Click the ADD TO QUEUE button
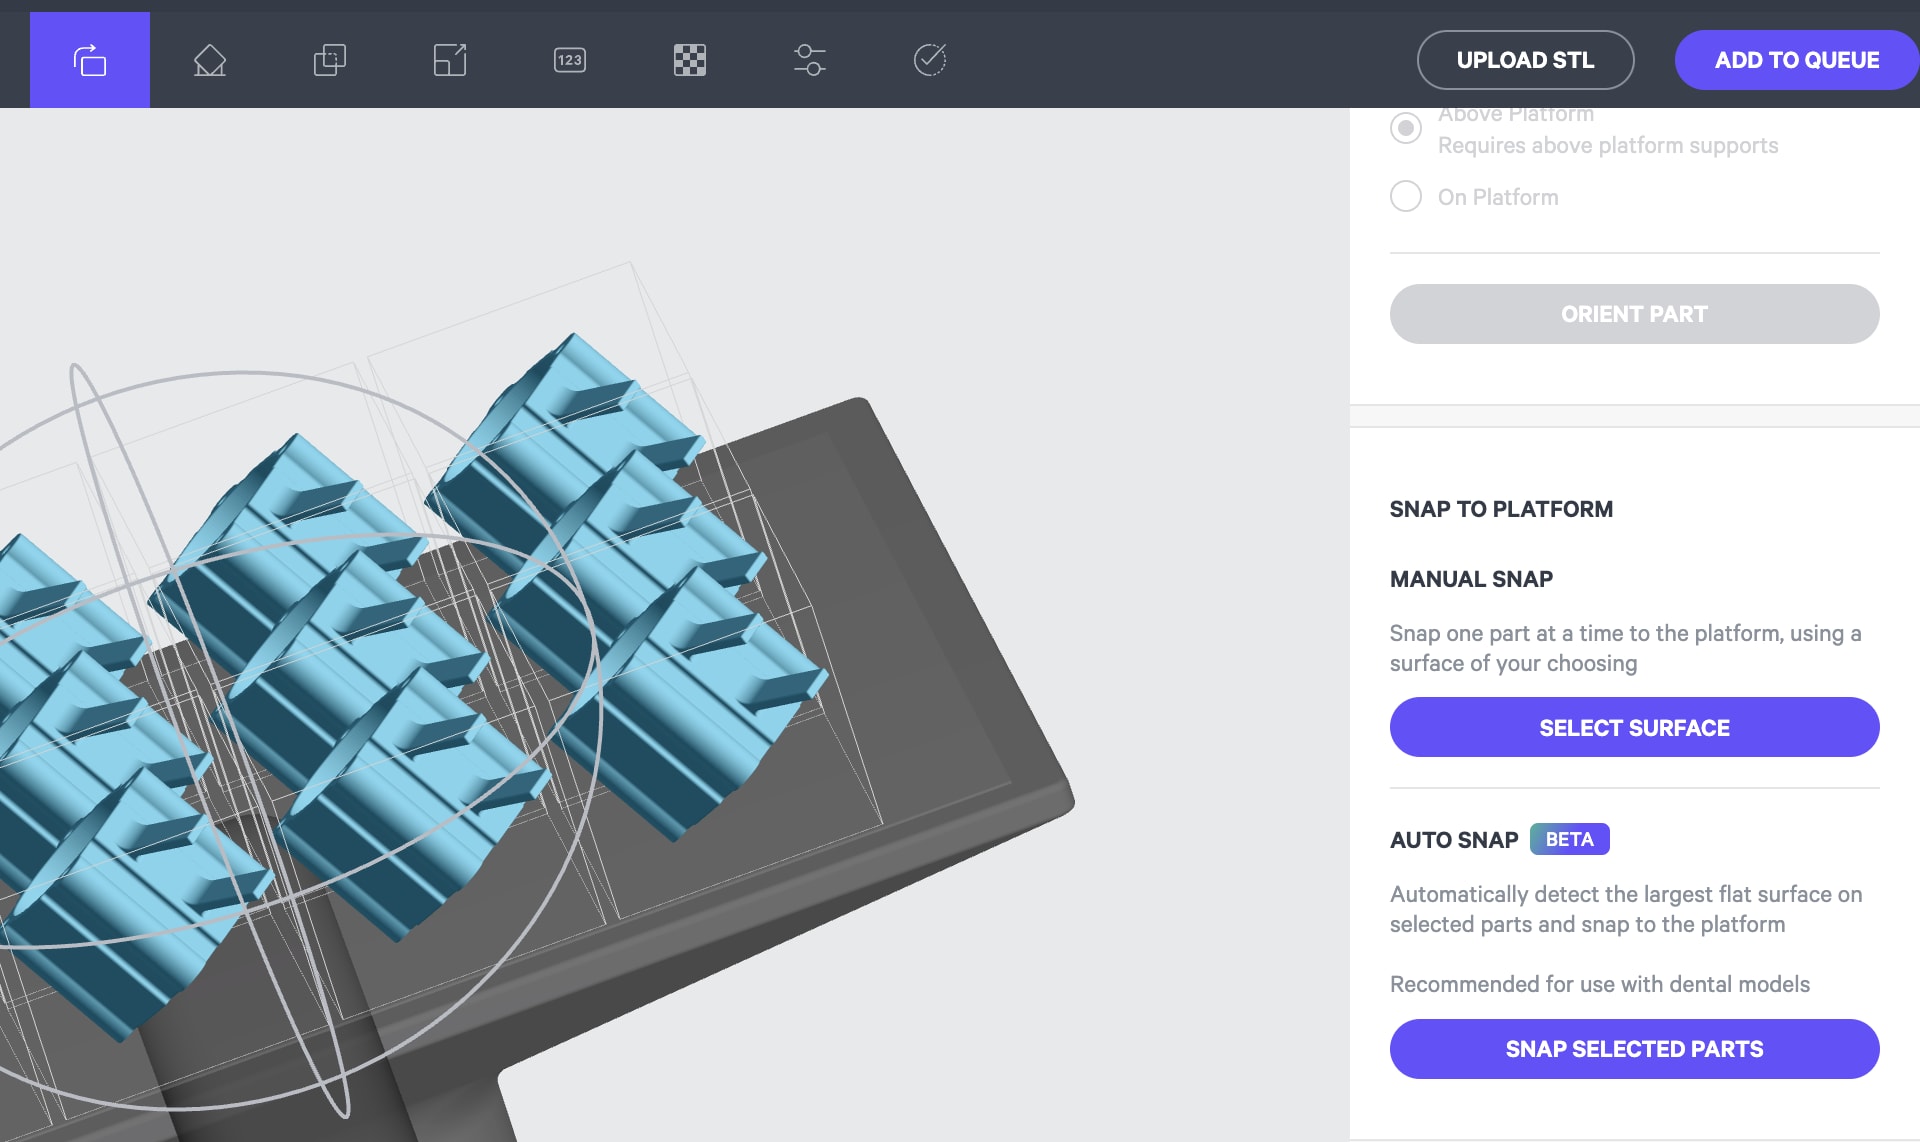1920x1142 pixels. (1796, 60)
